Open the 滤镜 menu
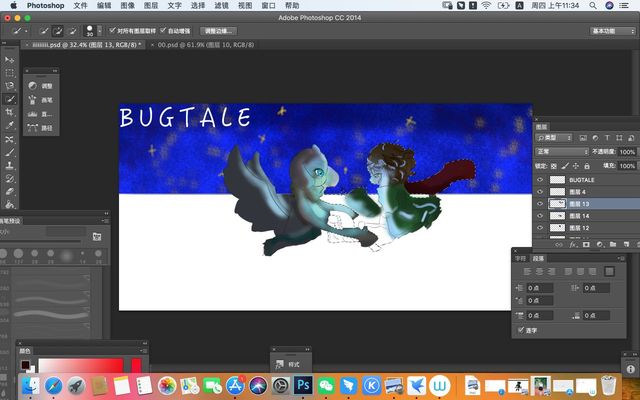This screenshot has width=640, height=400. click(221, 6)
